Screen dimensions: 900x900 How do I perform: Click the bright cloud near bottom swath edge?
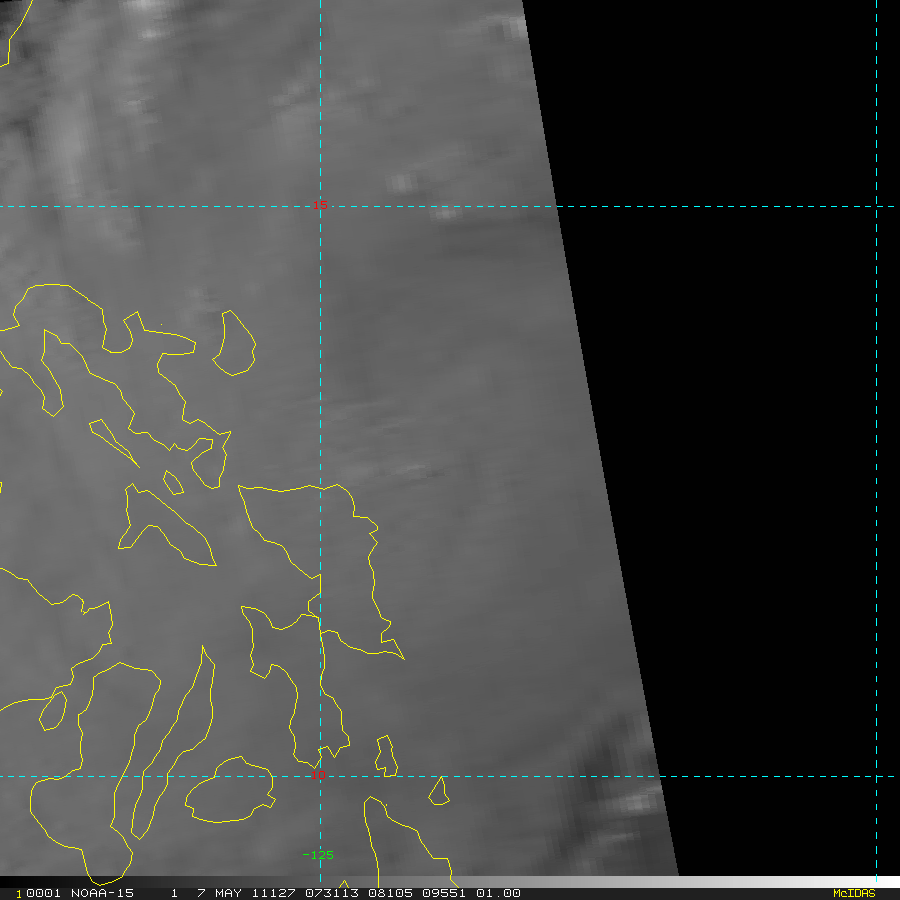pyautogui.click(x=635, y=802)
